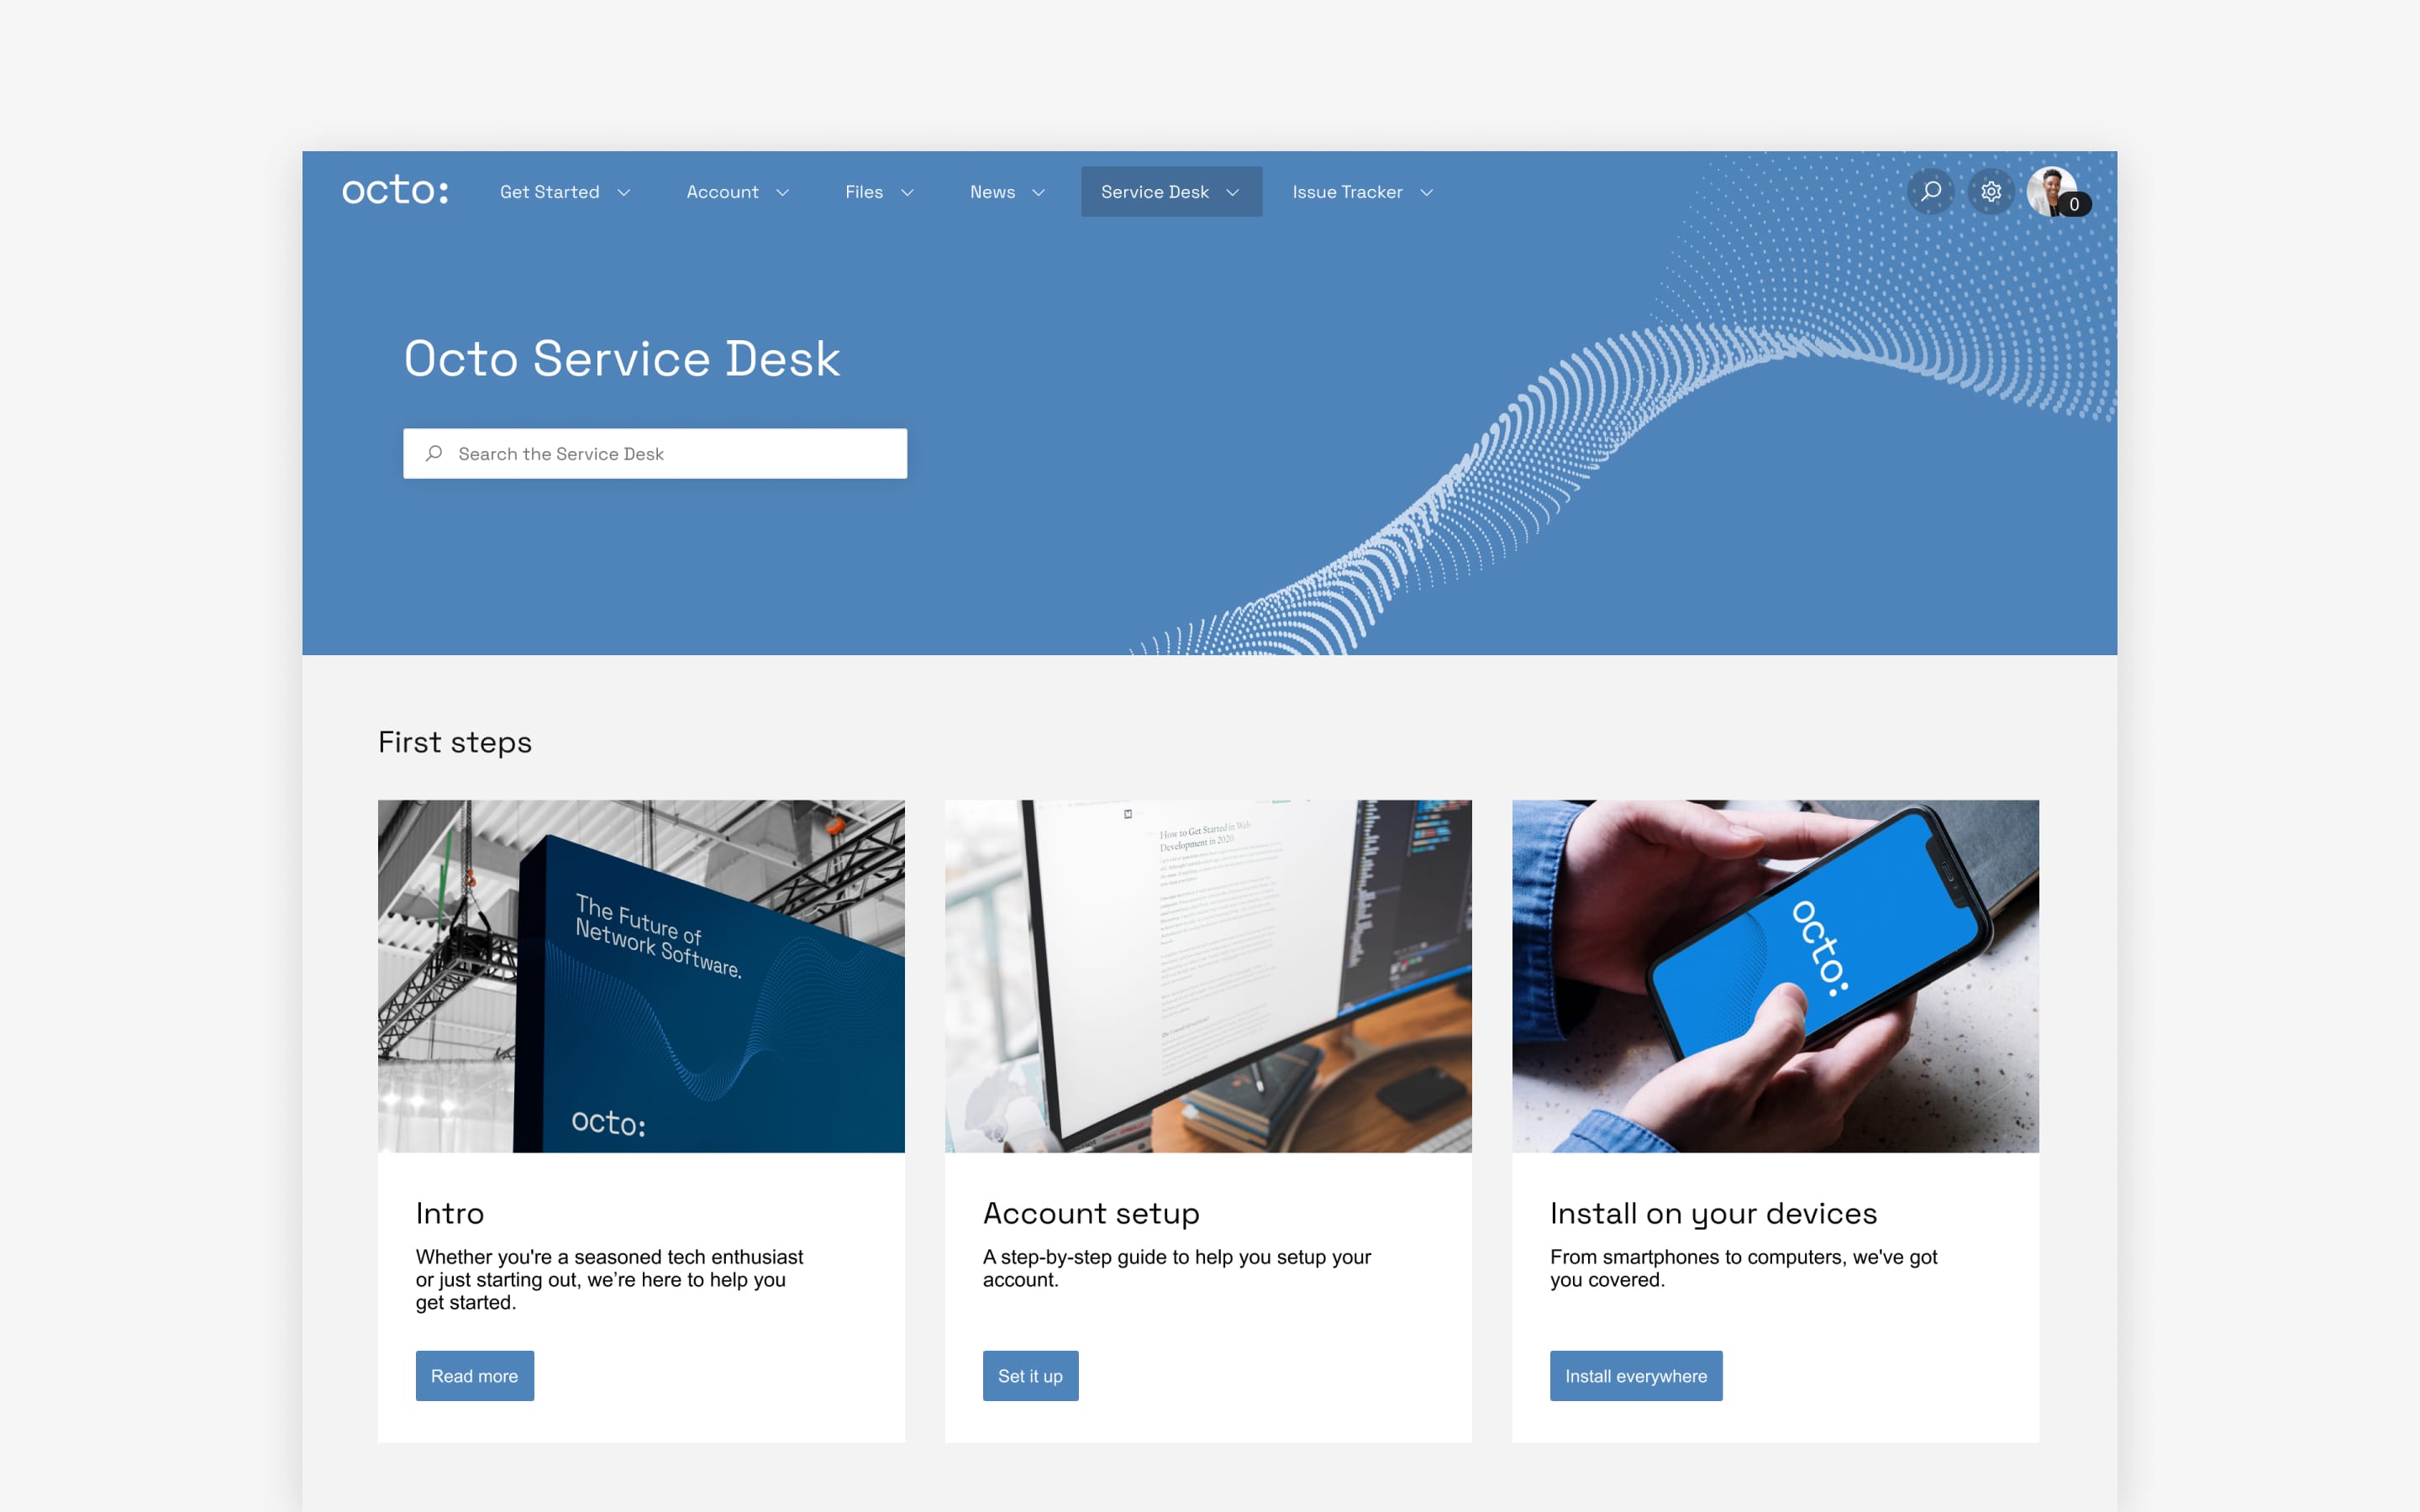
Task: Expand the Account navigation dropdown
Action: [737, 192]
